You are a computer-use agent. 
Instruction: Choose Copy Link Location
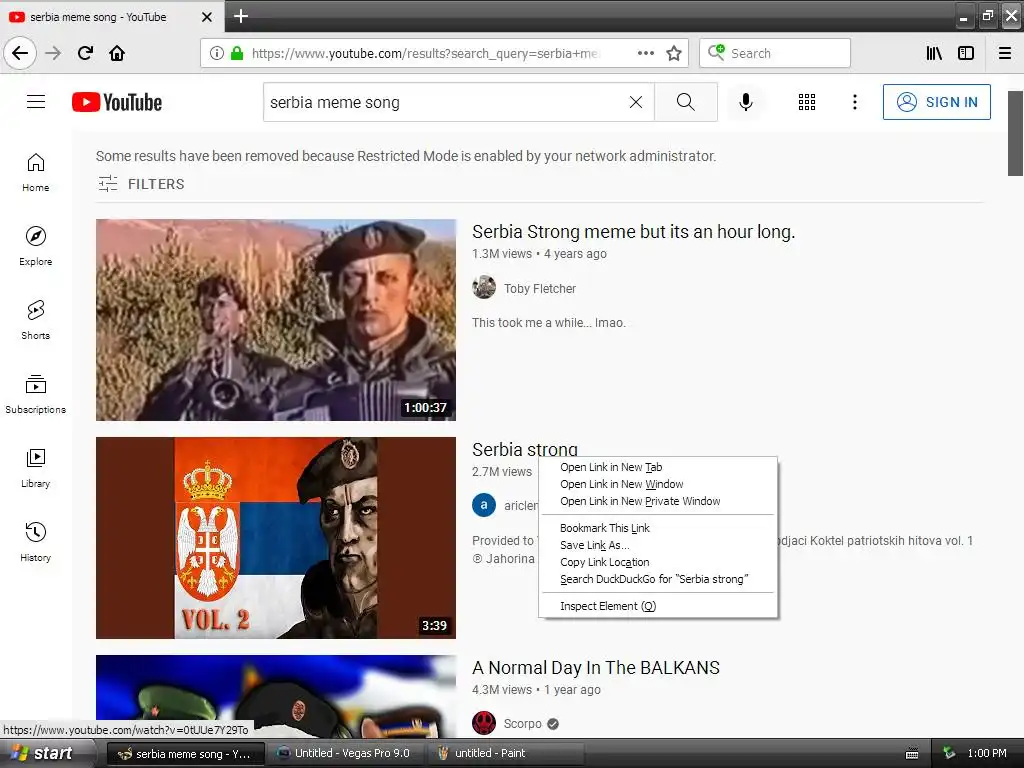(x=658, y=562)
